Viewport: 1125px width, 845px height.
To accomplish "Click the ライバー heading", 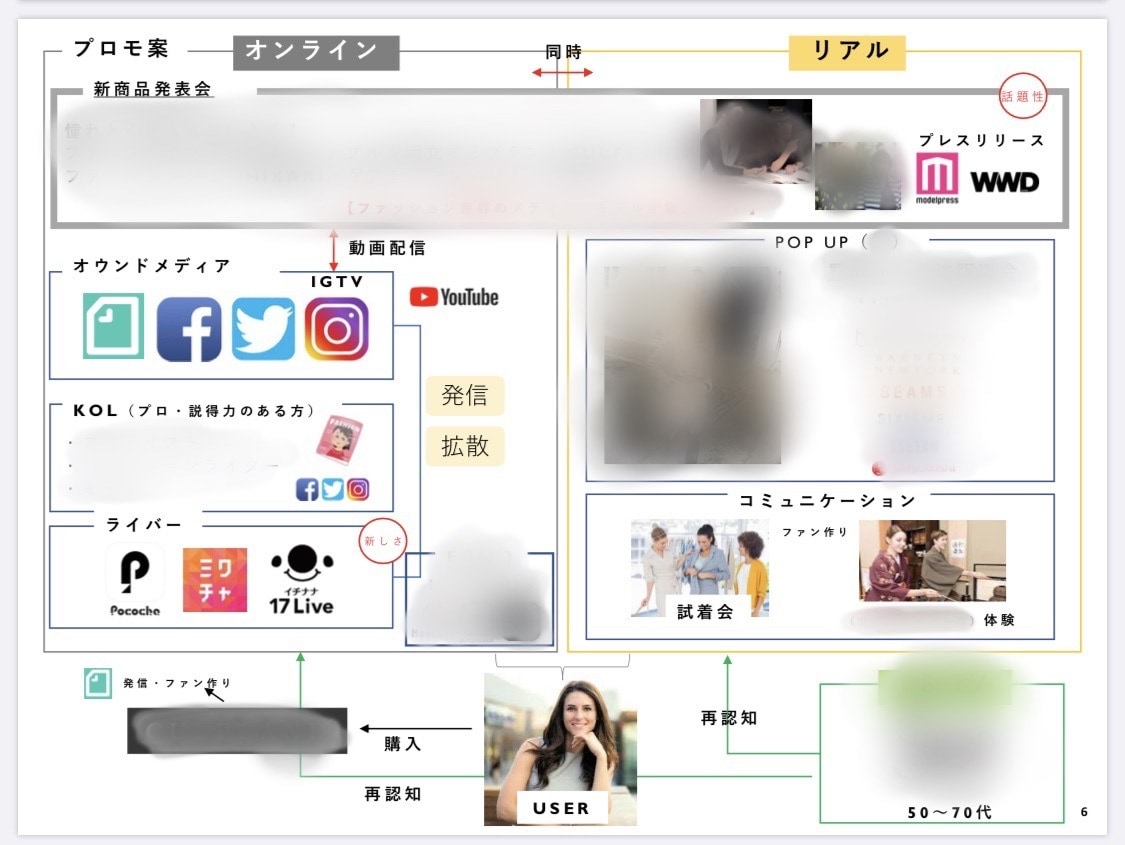I will [x=143, y=524].
